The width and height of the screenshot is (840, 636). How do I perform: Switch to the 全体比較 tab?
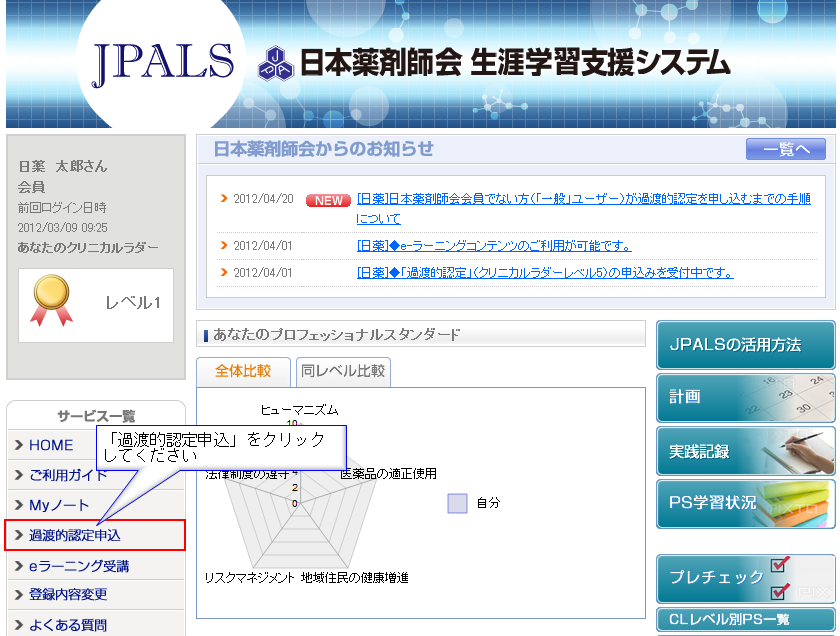click(243, 371)
